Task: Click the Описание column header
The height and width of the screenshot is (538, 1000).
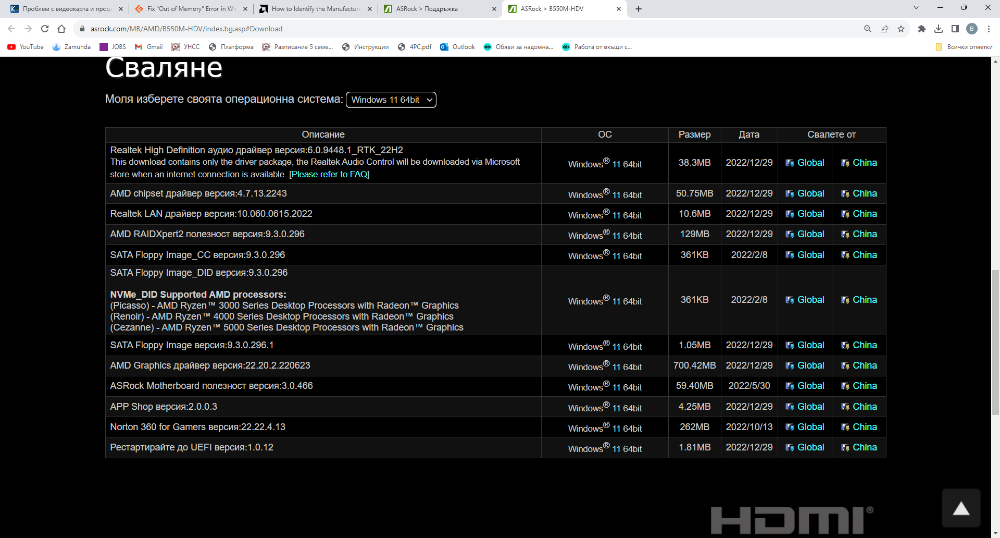Action: pos(323,134)
